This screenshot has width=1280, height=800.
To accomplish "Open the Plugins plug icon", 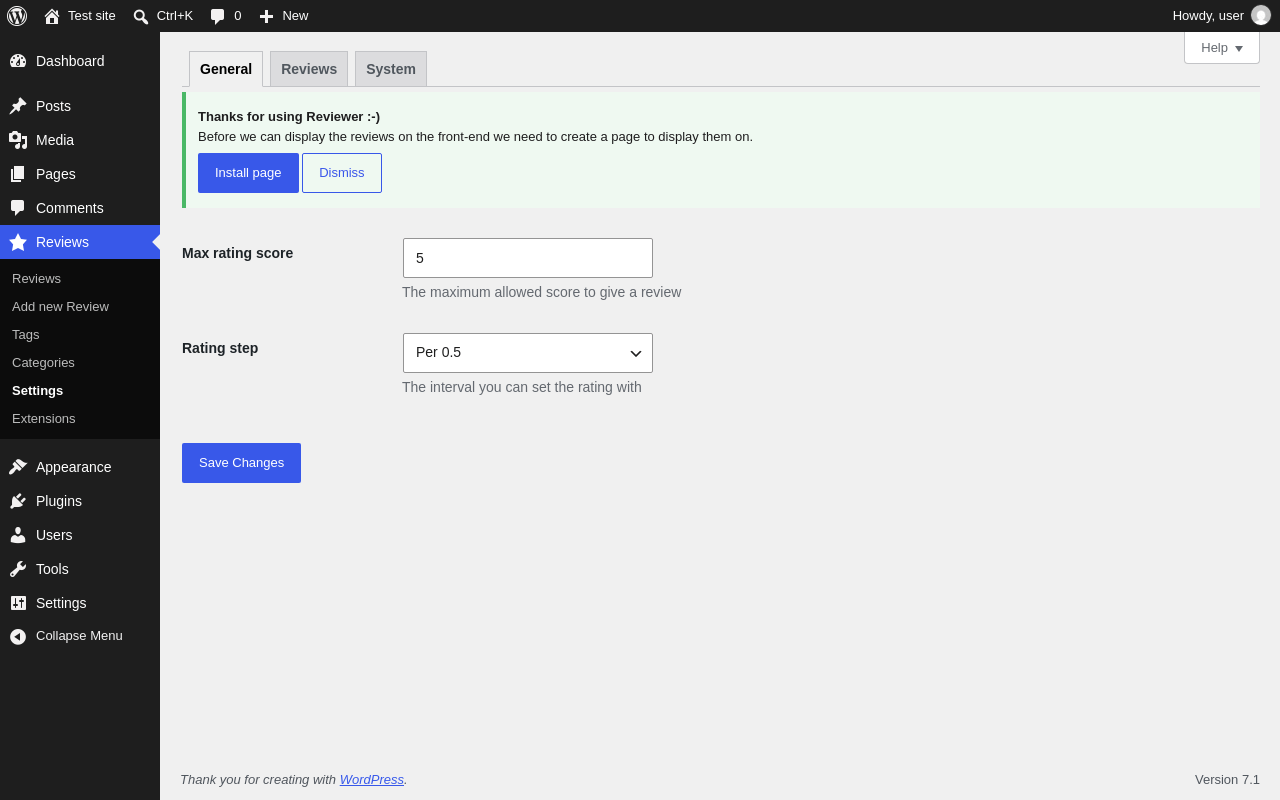I will (x=18, y=501).
